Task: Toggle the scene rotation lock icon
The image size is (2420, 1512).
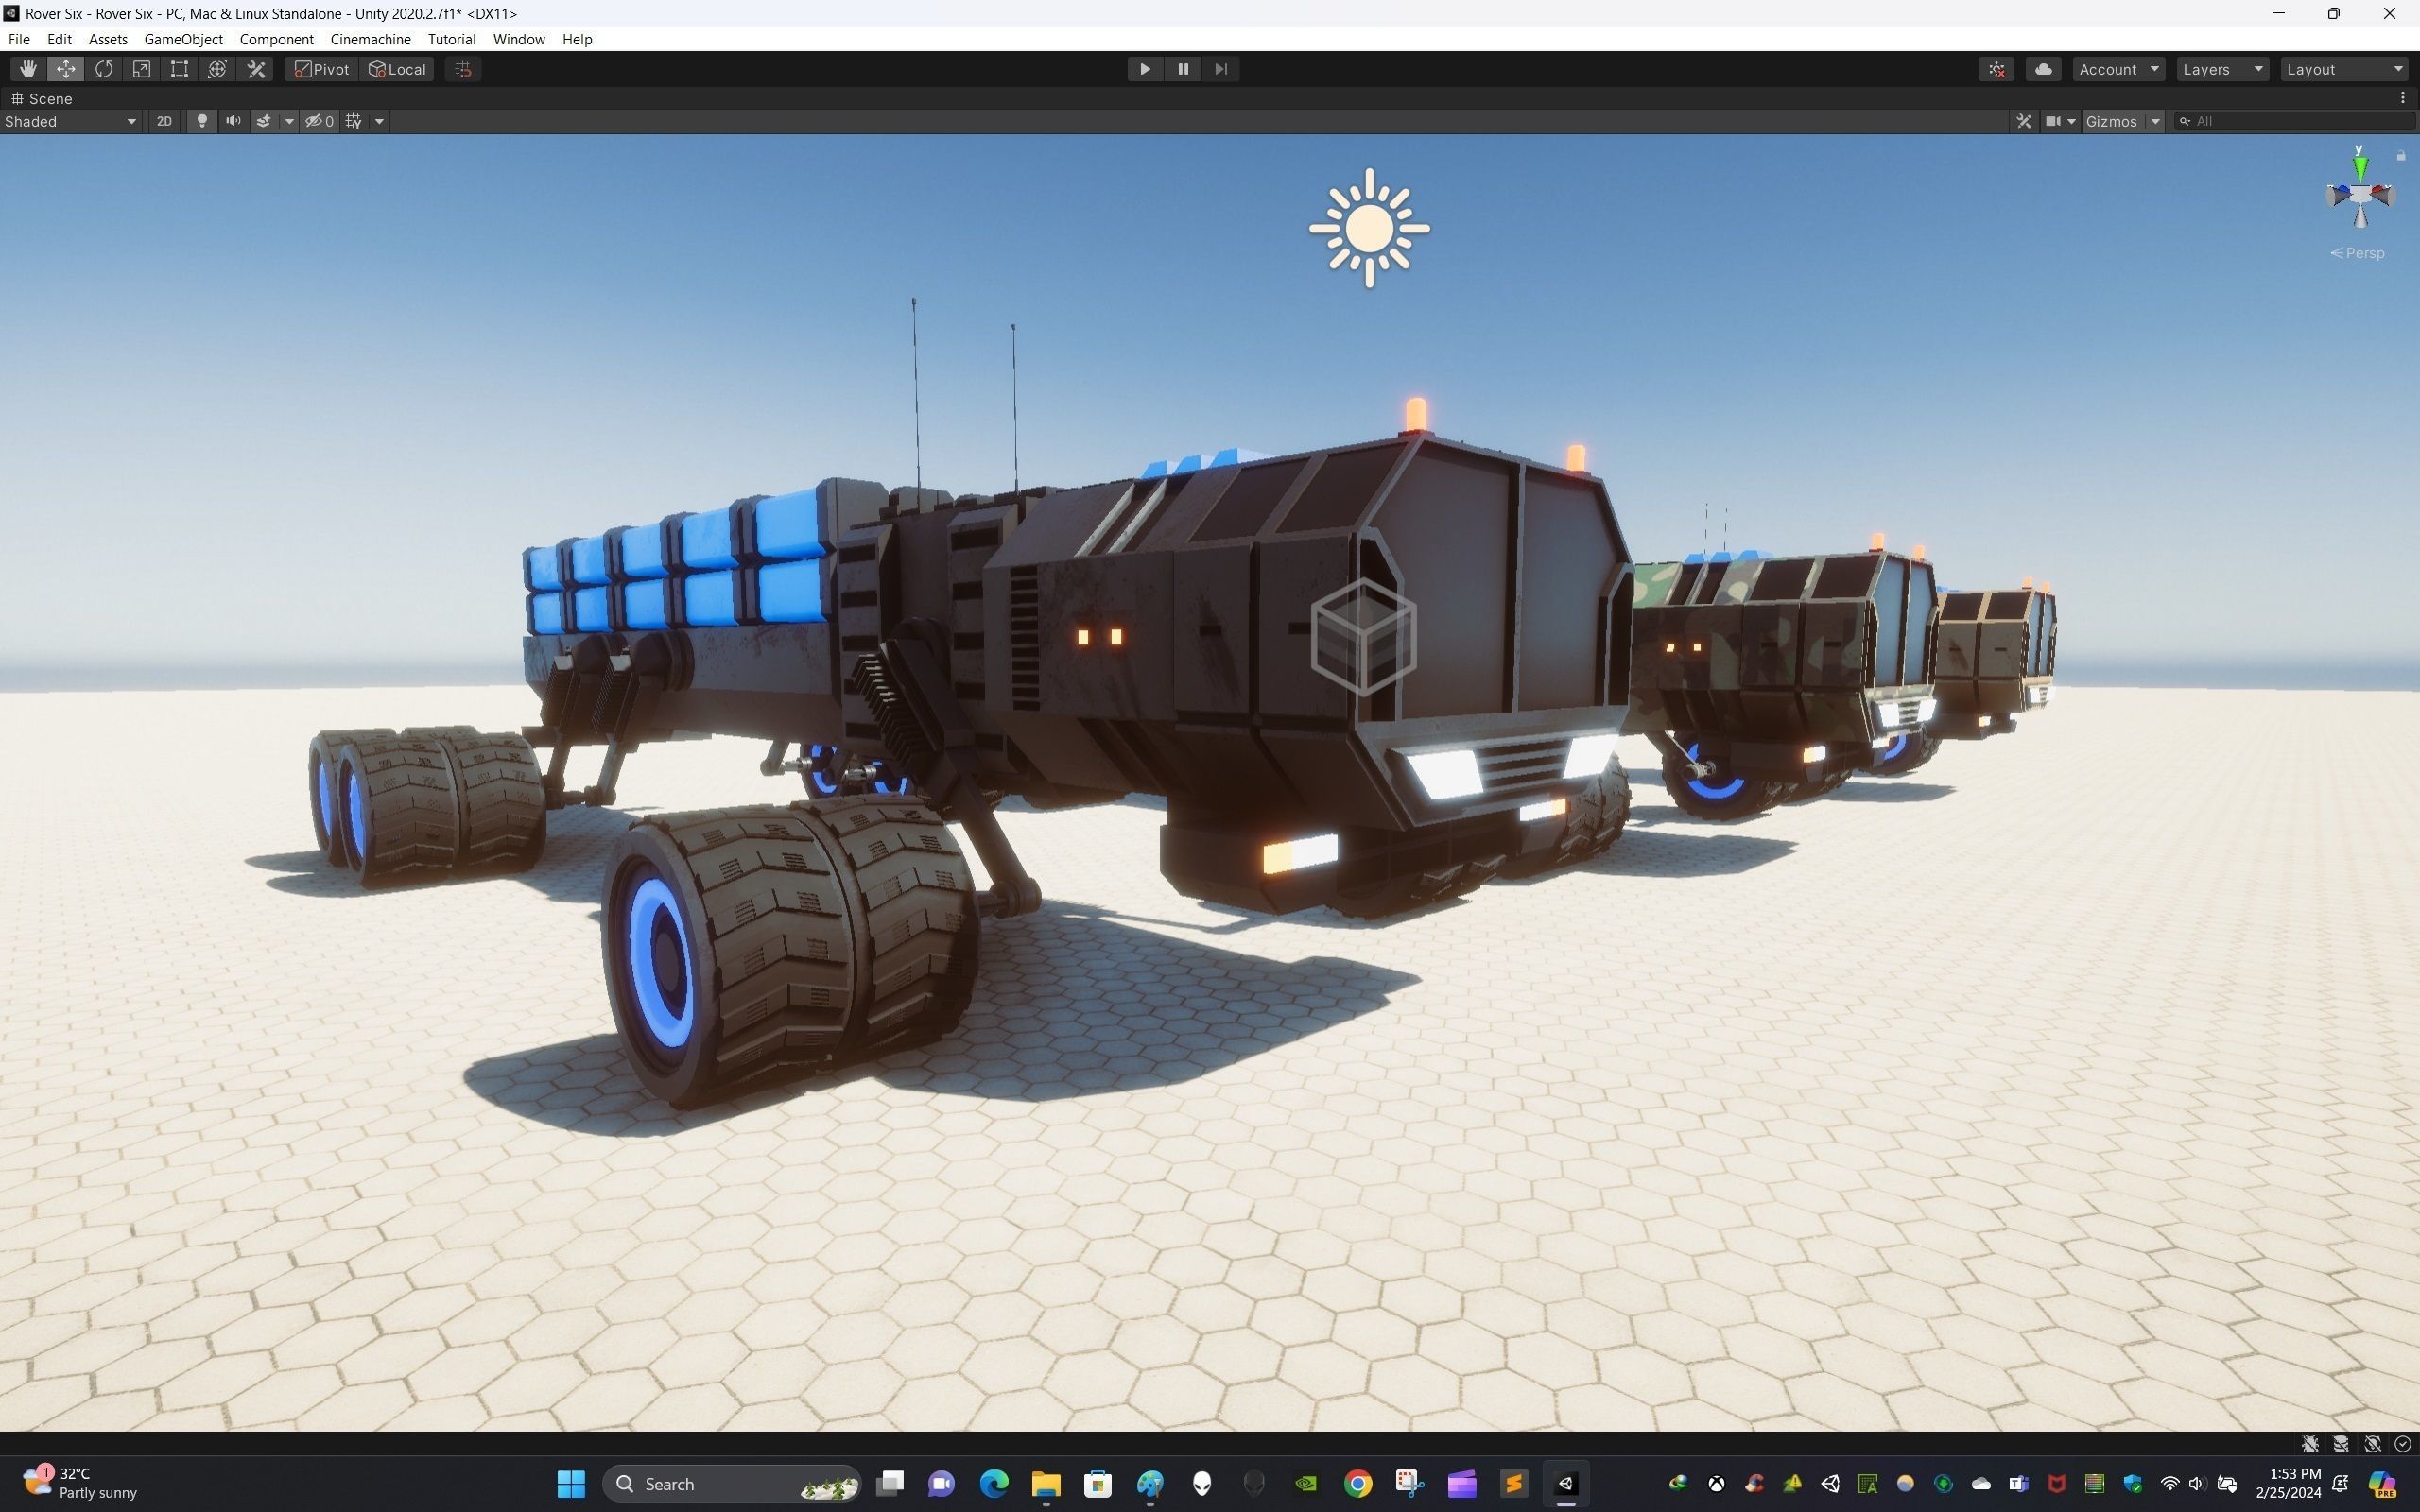Action: coord(2401,155)
